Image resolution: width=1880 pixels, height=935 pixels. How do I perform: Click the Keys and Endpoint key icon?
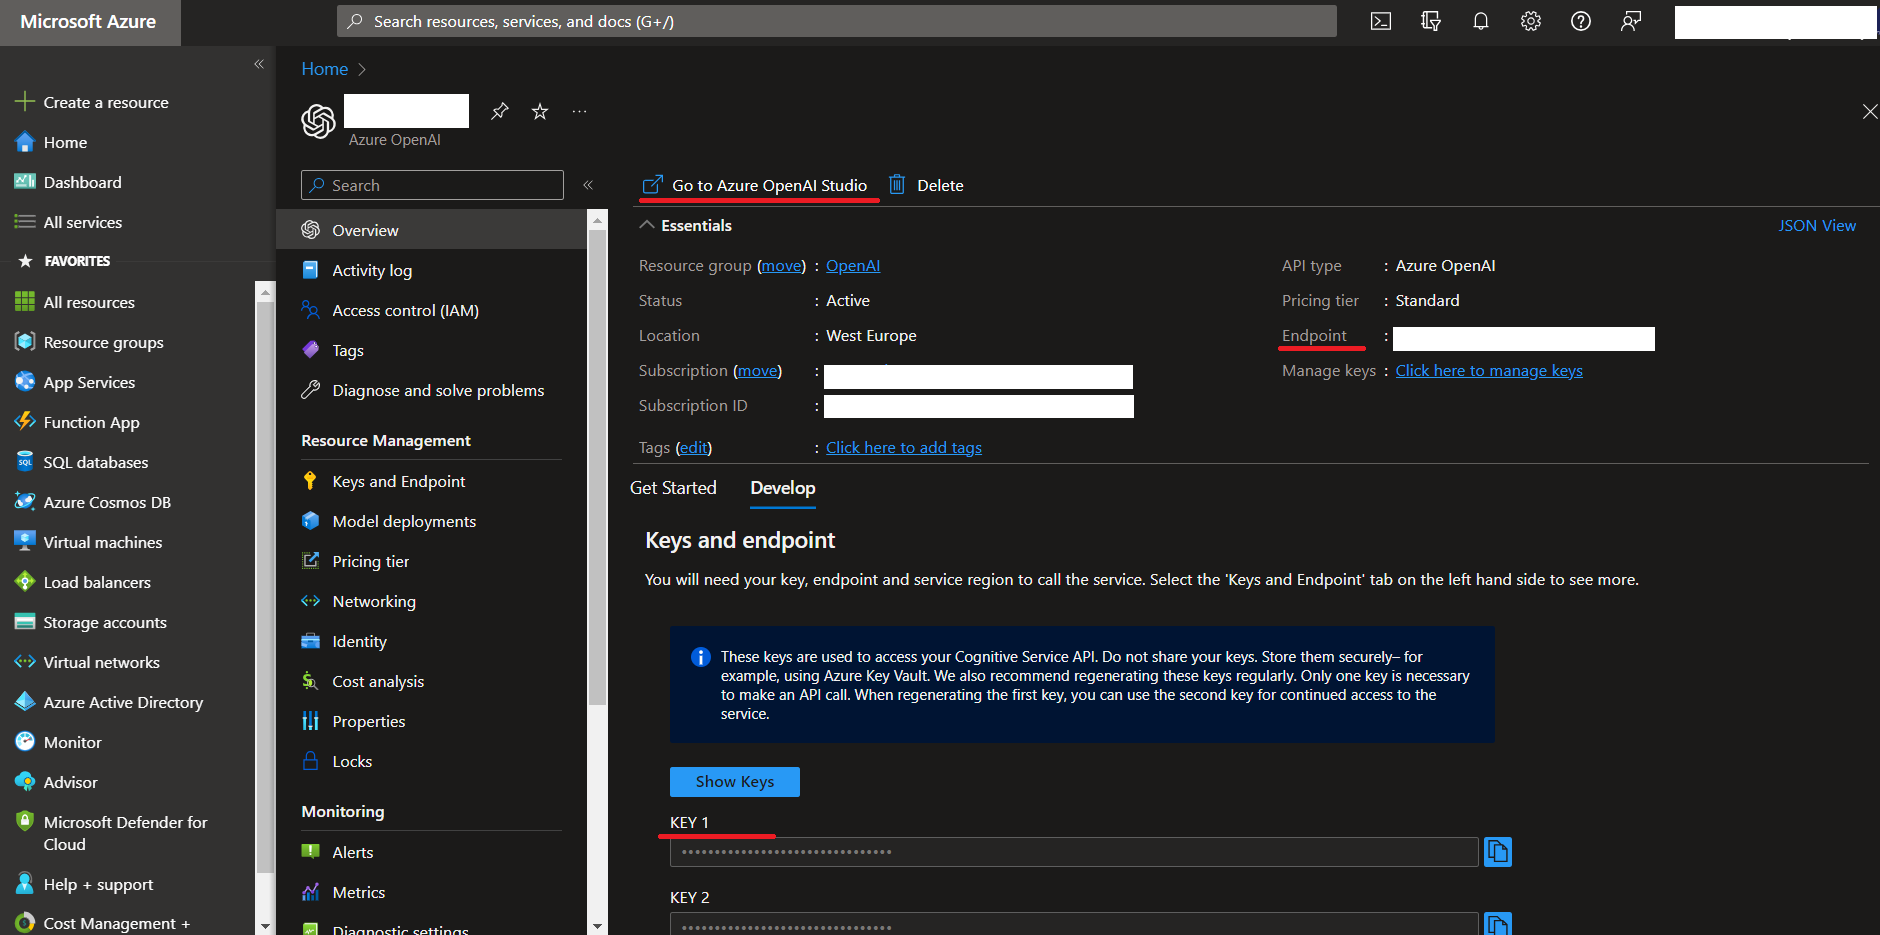(311, 481)
